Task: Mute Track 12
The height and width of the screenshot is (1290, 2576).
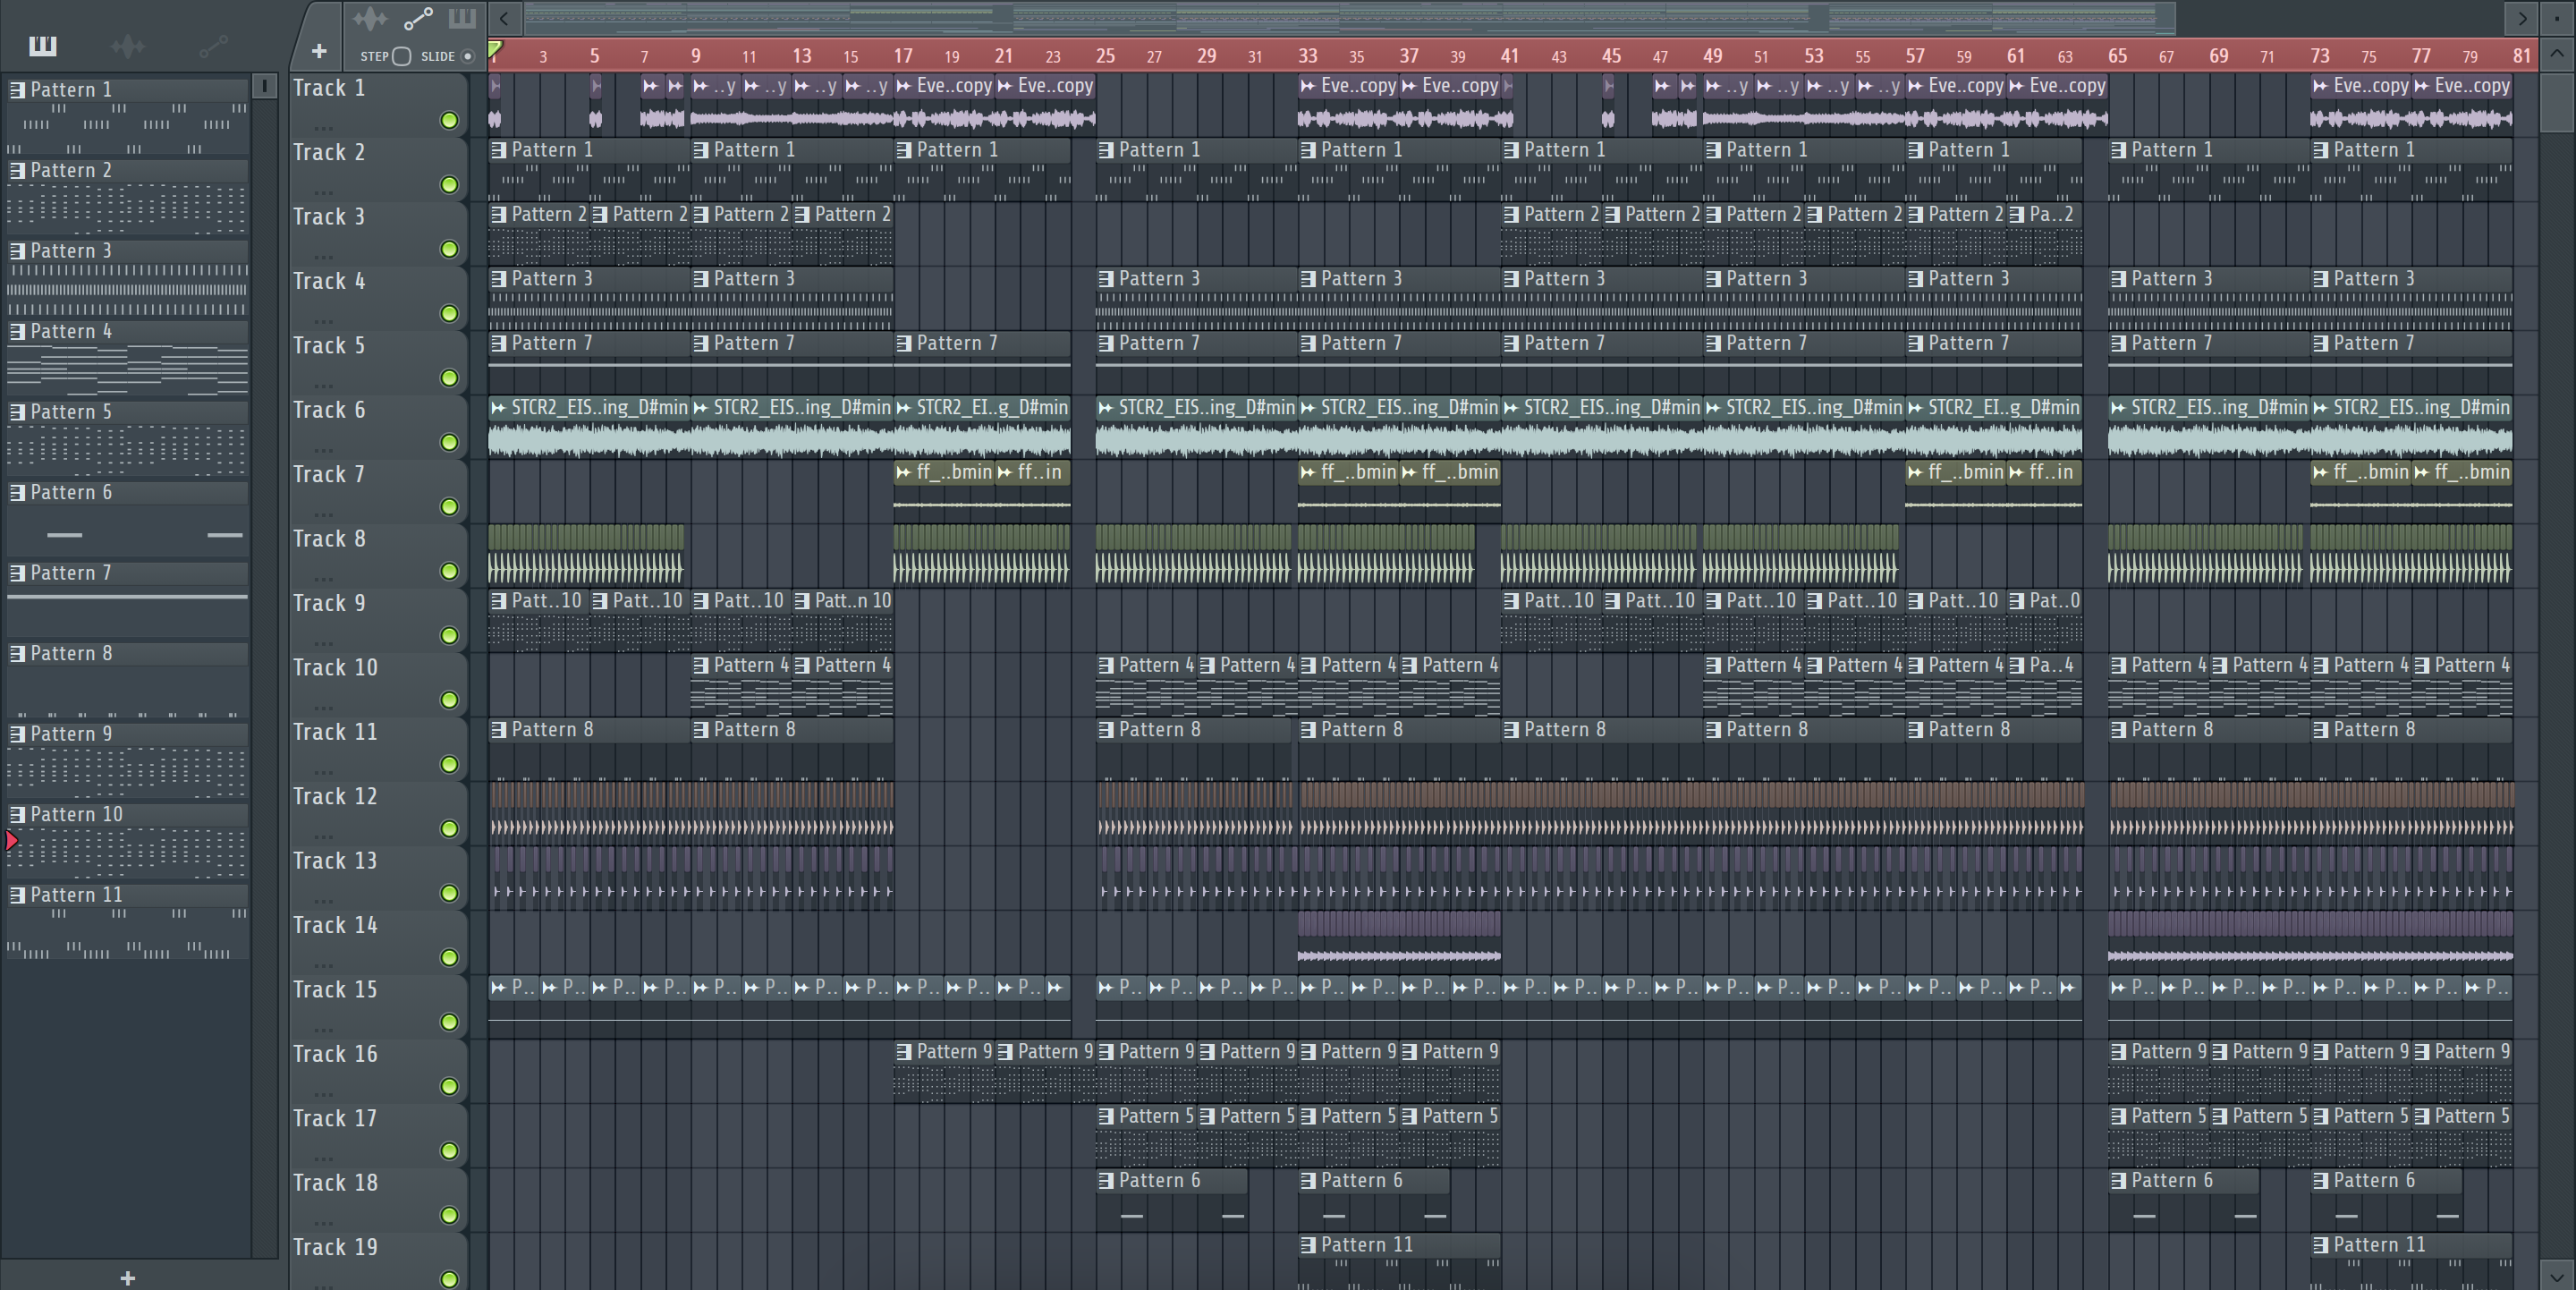Action: (x=449, y=829)
